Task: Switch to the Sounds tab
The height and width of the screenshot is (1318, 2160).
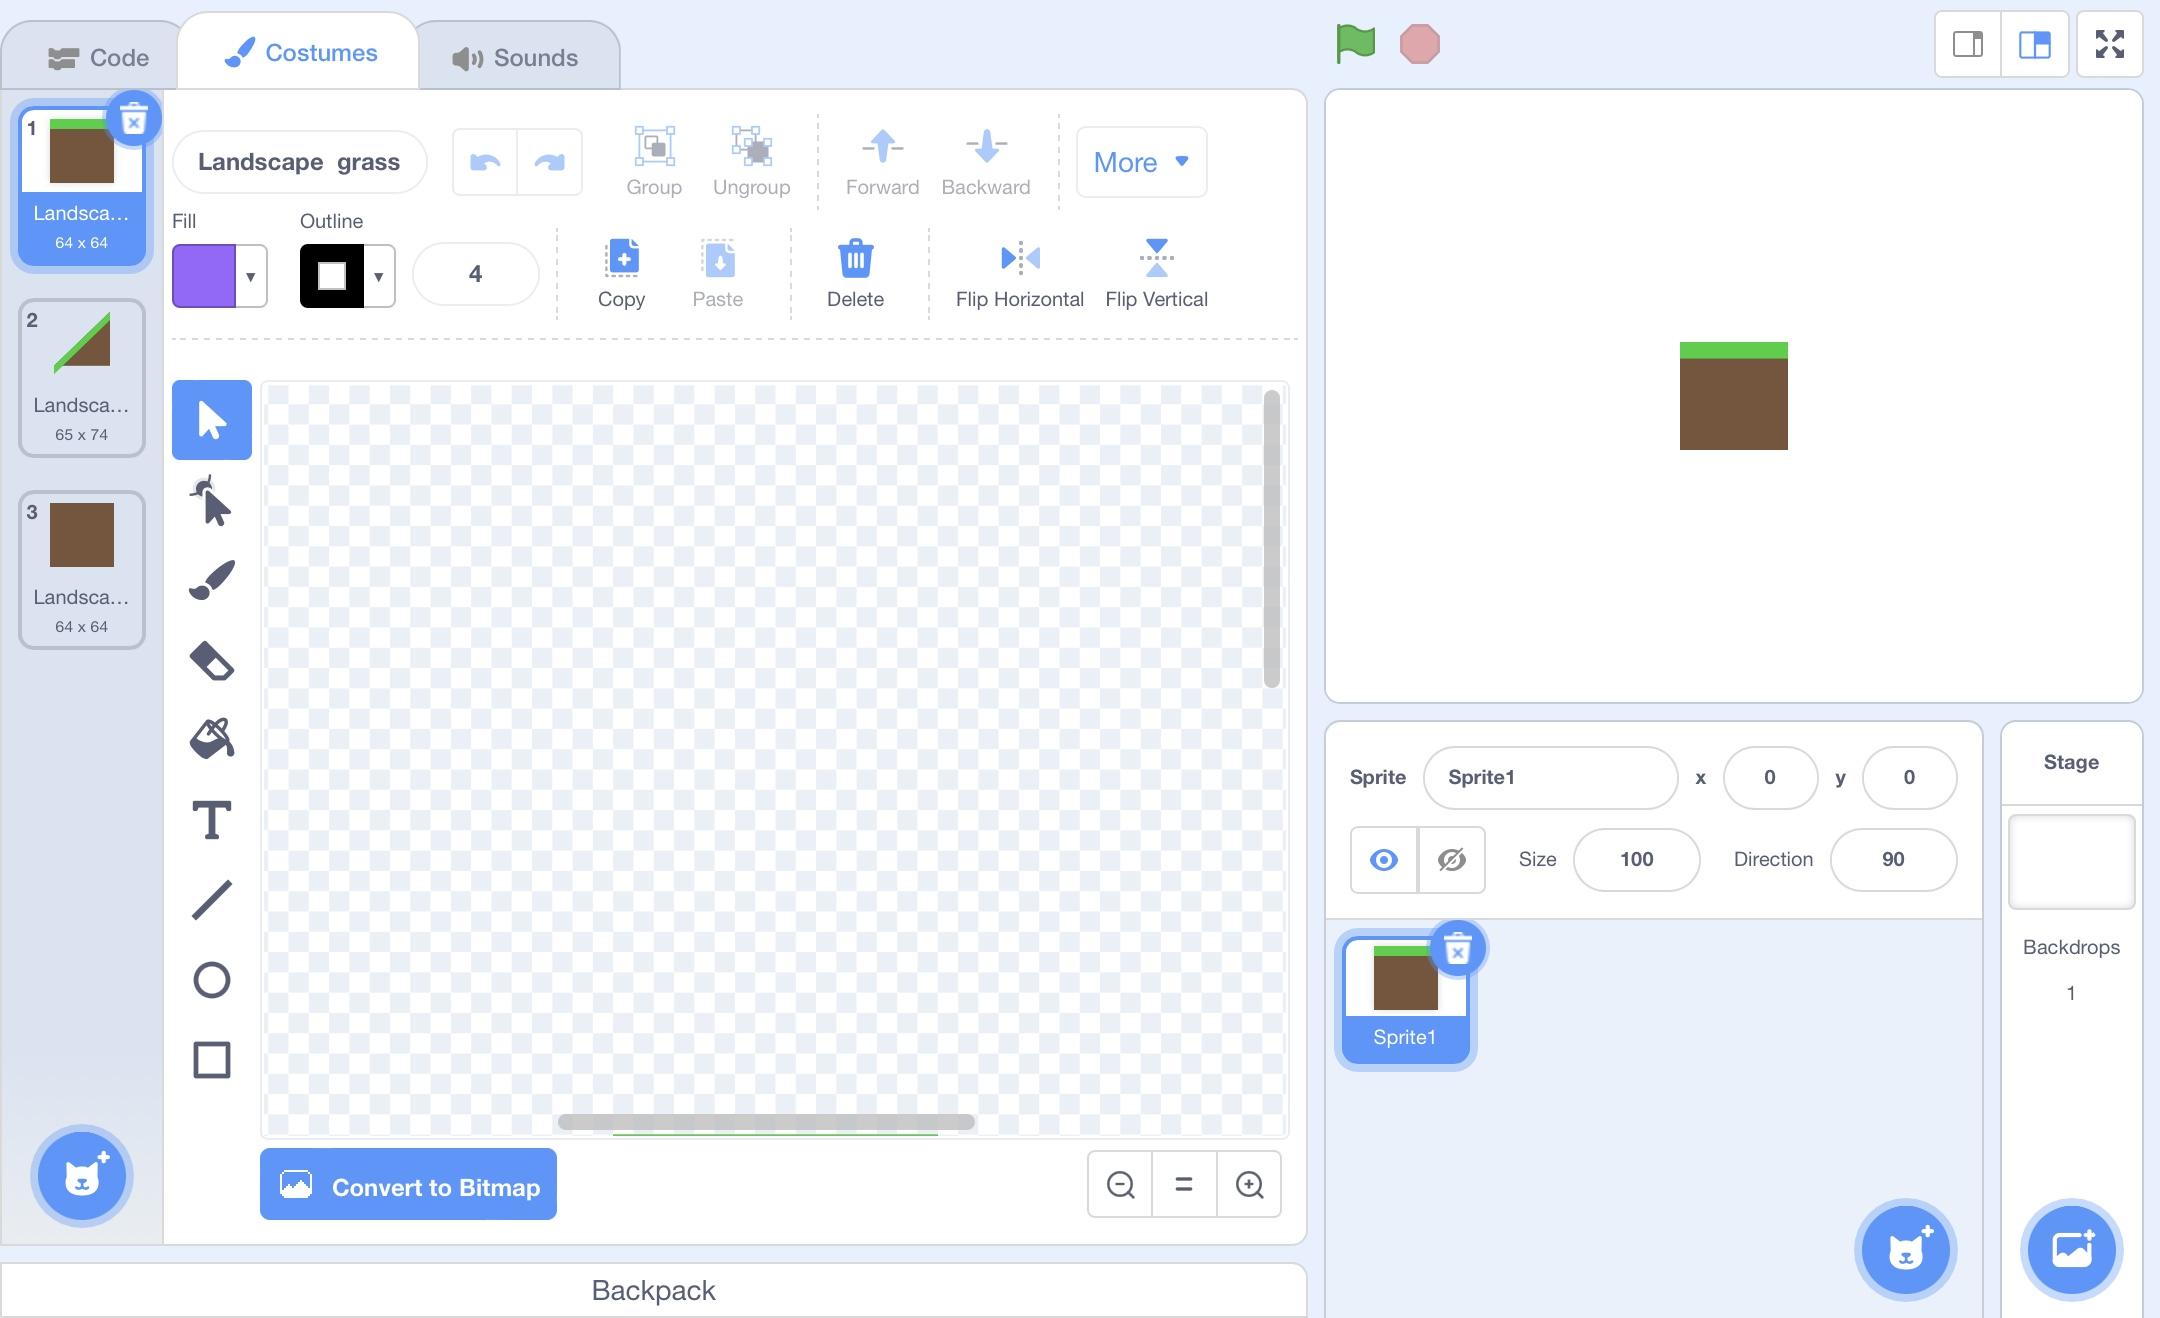Action: coord(515,58)
